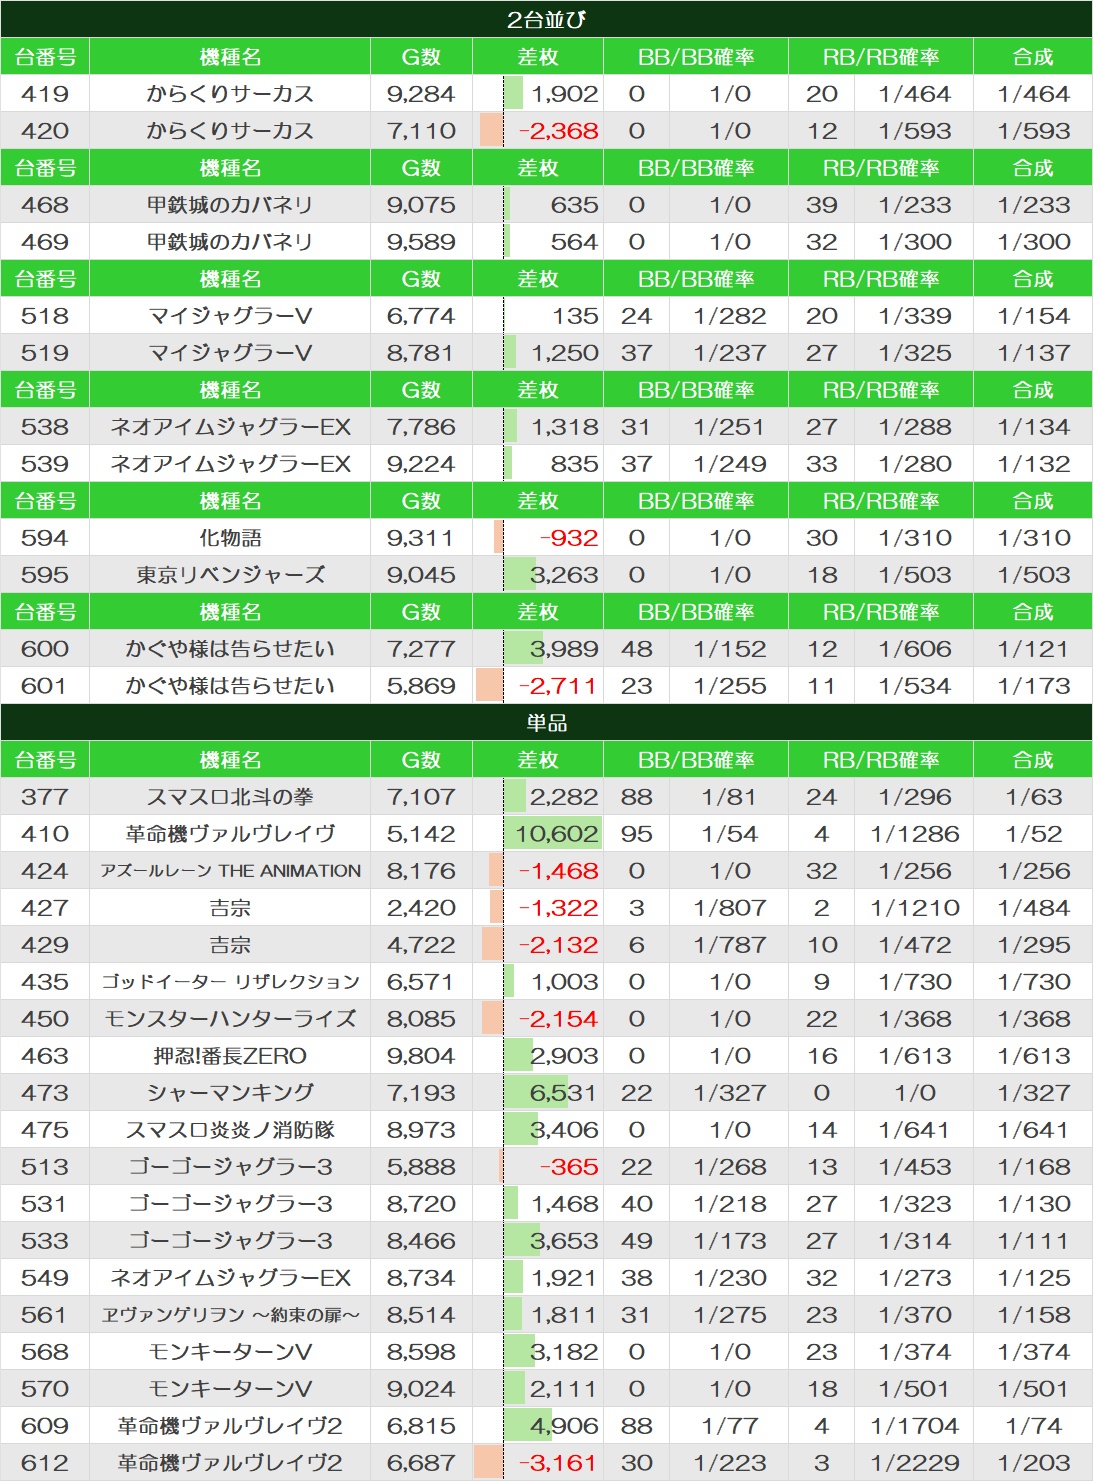1093x1481 pixels.
Task: Click RB probability 1/1210 cell
Action: coord(915,908)
